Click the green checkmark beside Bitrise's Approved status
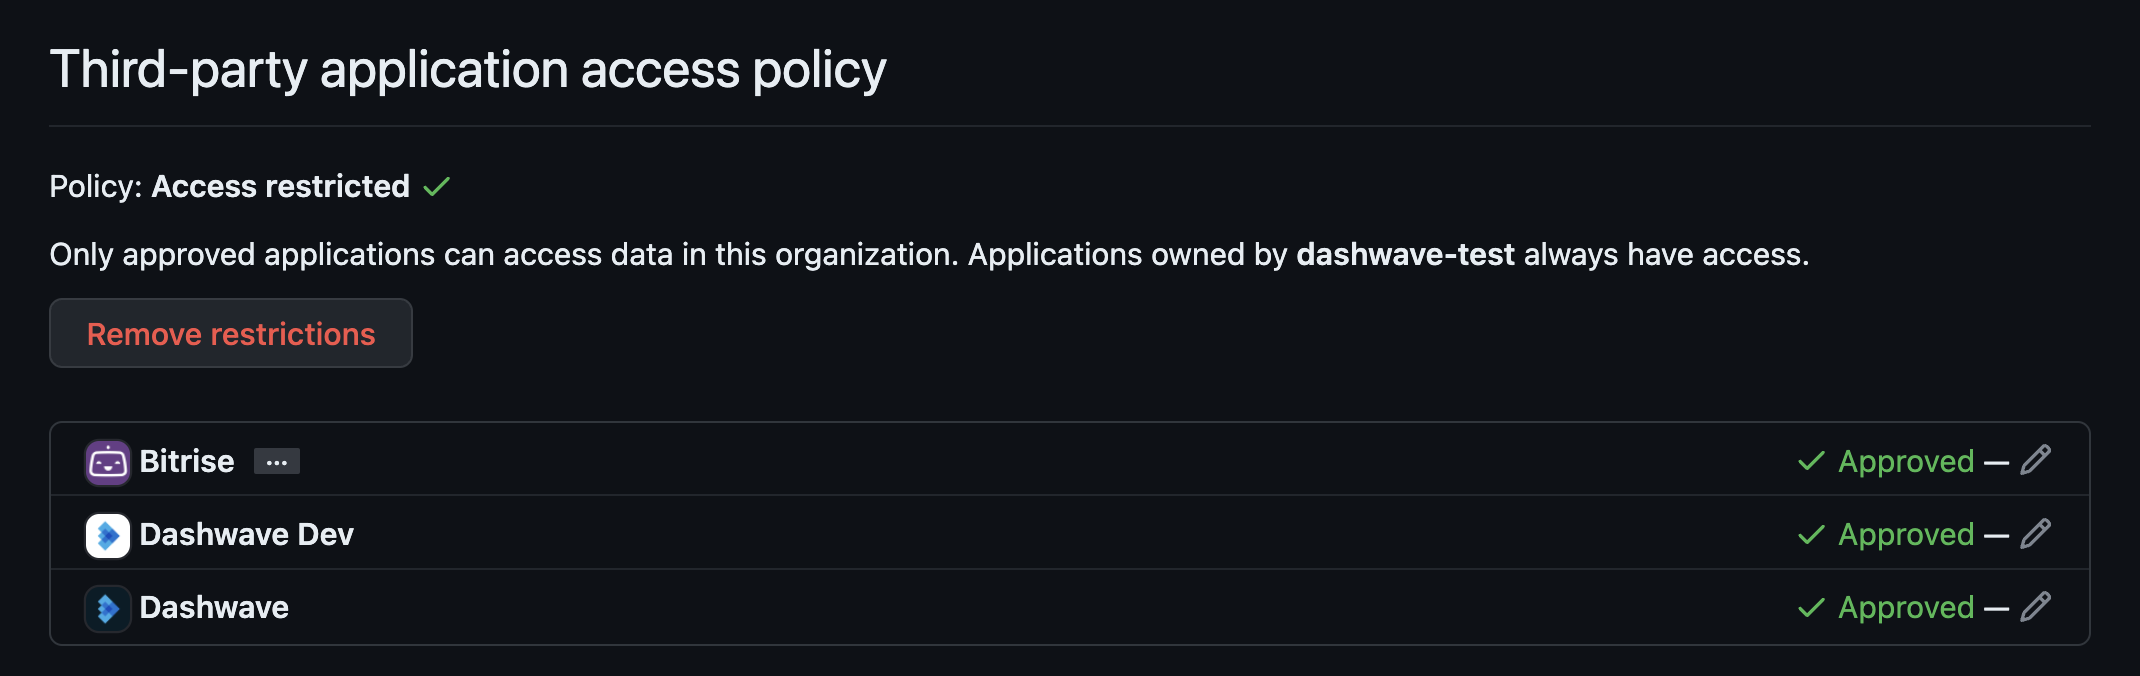 tap(1810, 461)
